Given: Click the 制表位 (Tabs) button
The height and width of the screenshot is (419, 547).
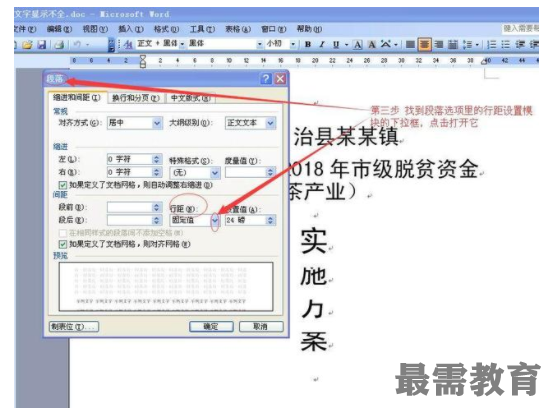Looking at the screenshot, I should pos(74,327).
